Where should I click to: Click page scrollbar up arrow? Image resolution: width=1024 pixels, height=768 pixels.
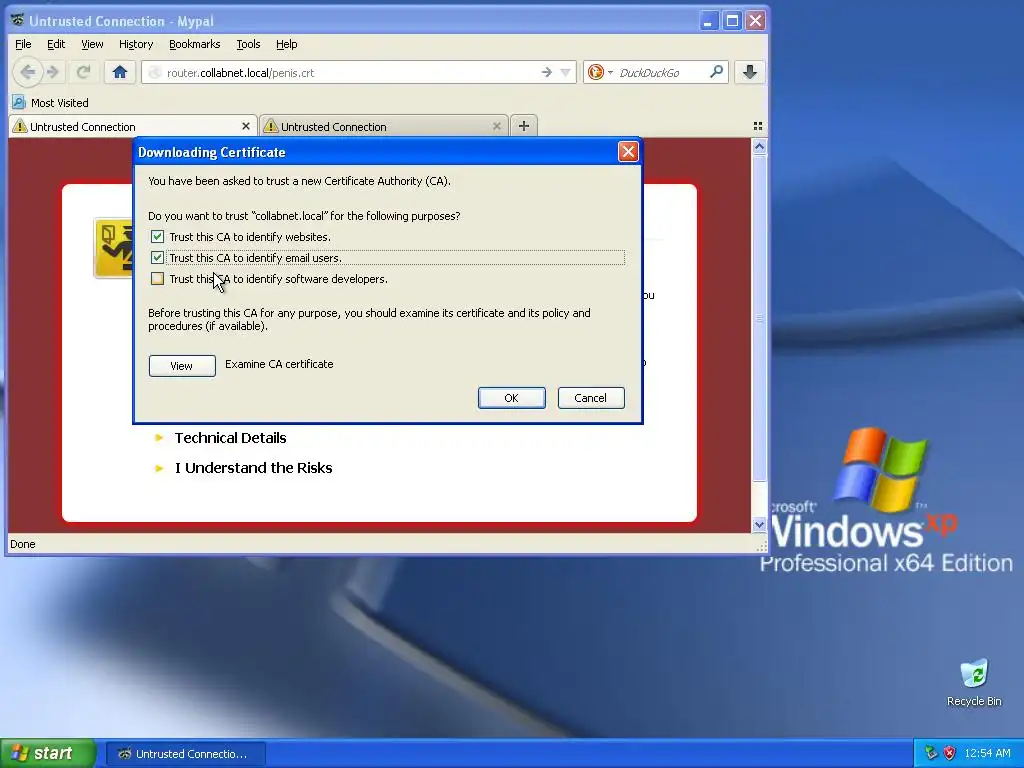tap(759, 147)
